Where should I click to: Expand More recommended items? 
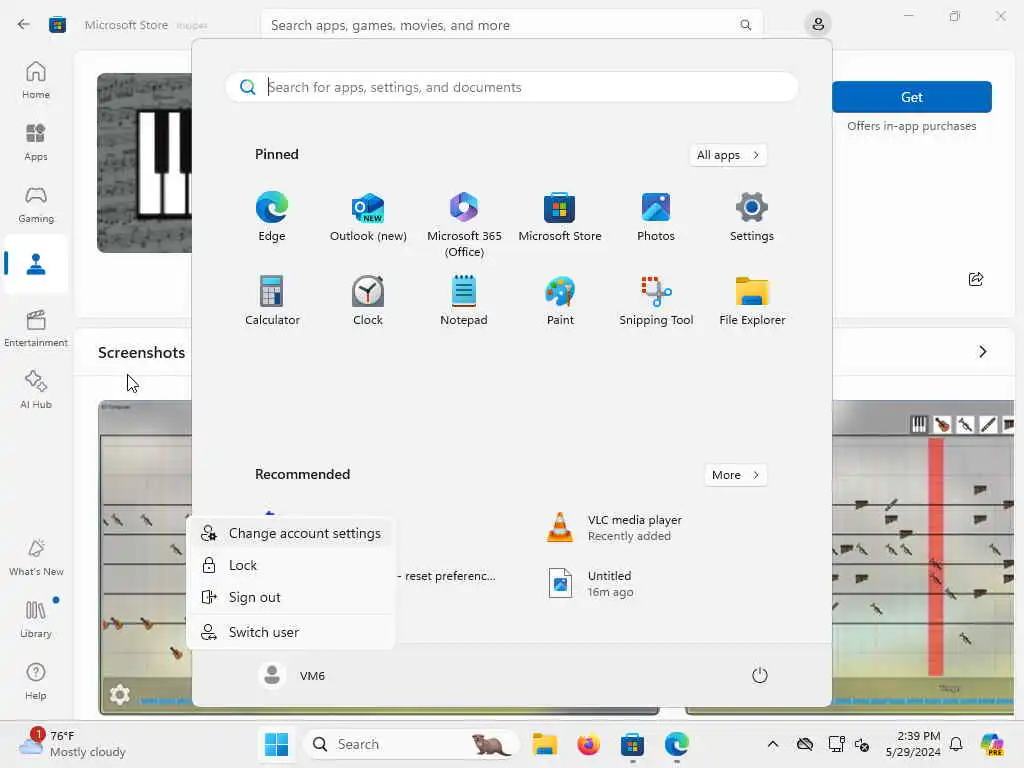(x=735, y=475)
